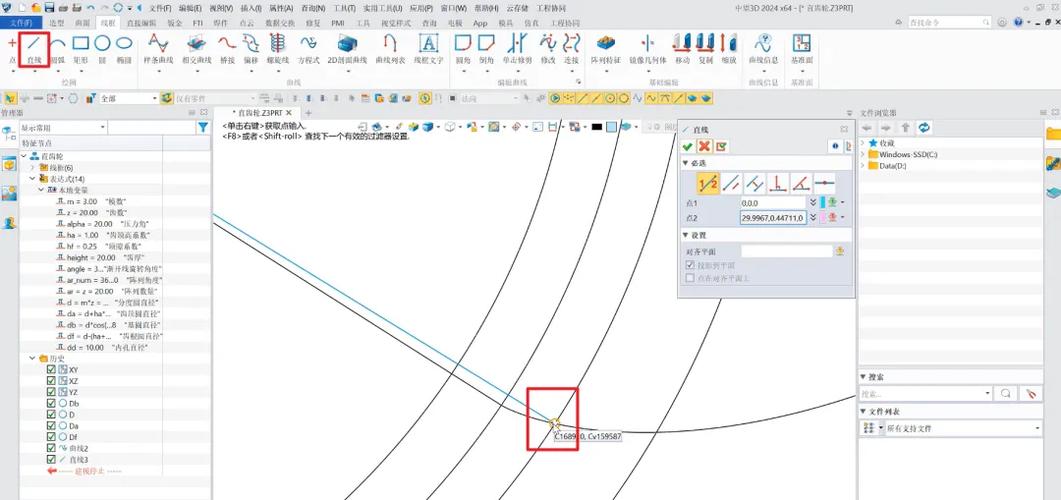
Task: Open the 方程式 equation curve tool
Action: click(x=309, y=49)
